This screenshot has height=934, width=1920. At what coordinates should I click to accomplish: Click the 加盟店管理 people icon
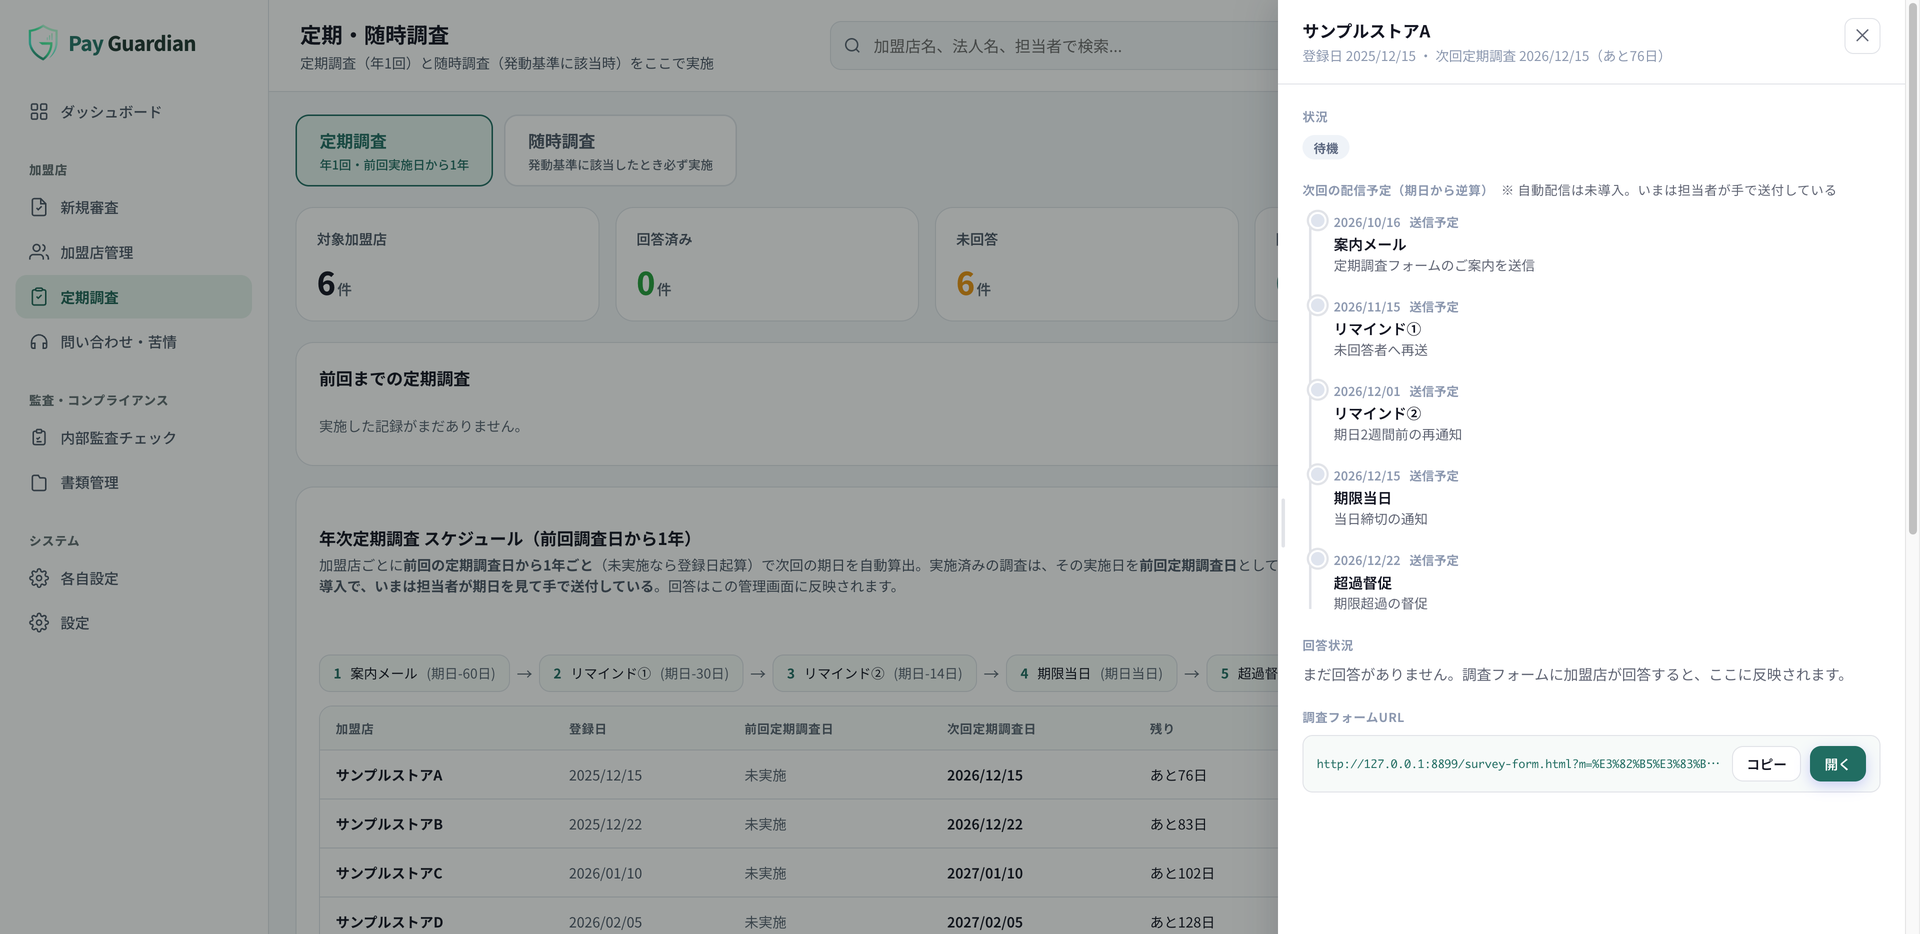(39, 252)
